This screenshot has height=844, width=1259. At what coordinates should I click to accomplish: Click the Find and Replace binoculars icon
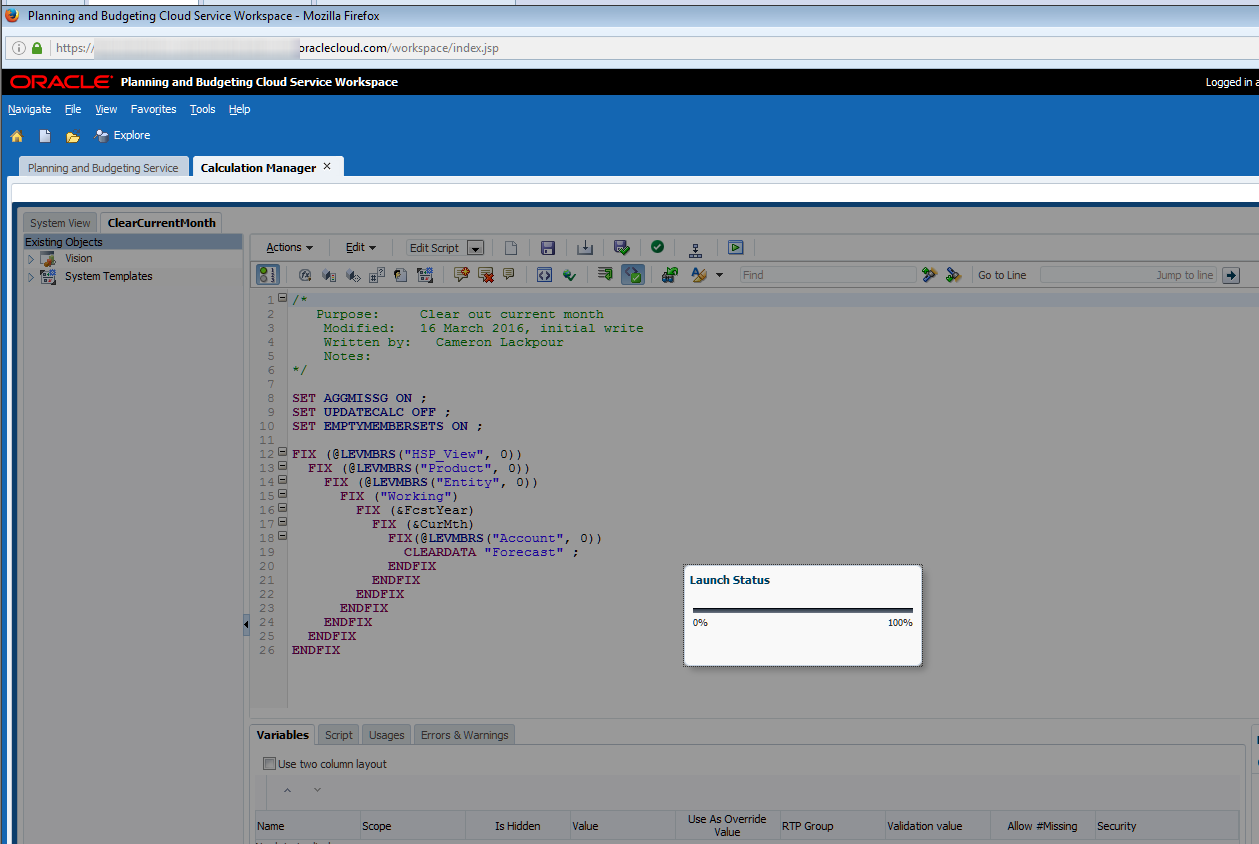tap(669, 274)
